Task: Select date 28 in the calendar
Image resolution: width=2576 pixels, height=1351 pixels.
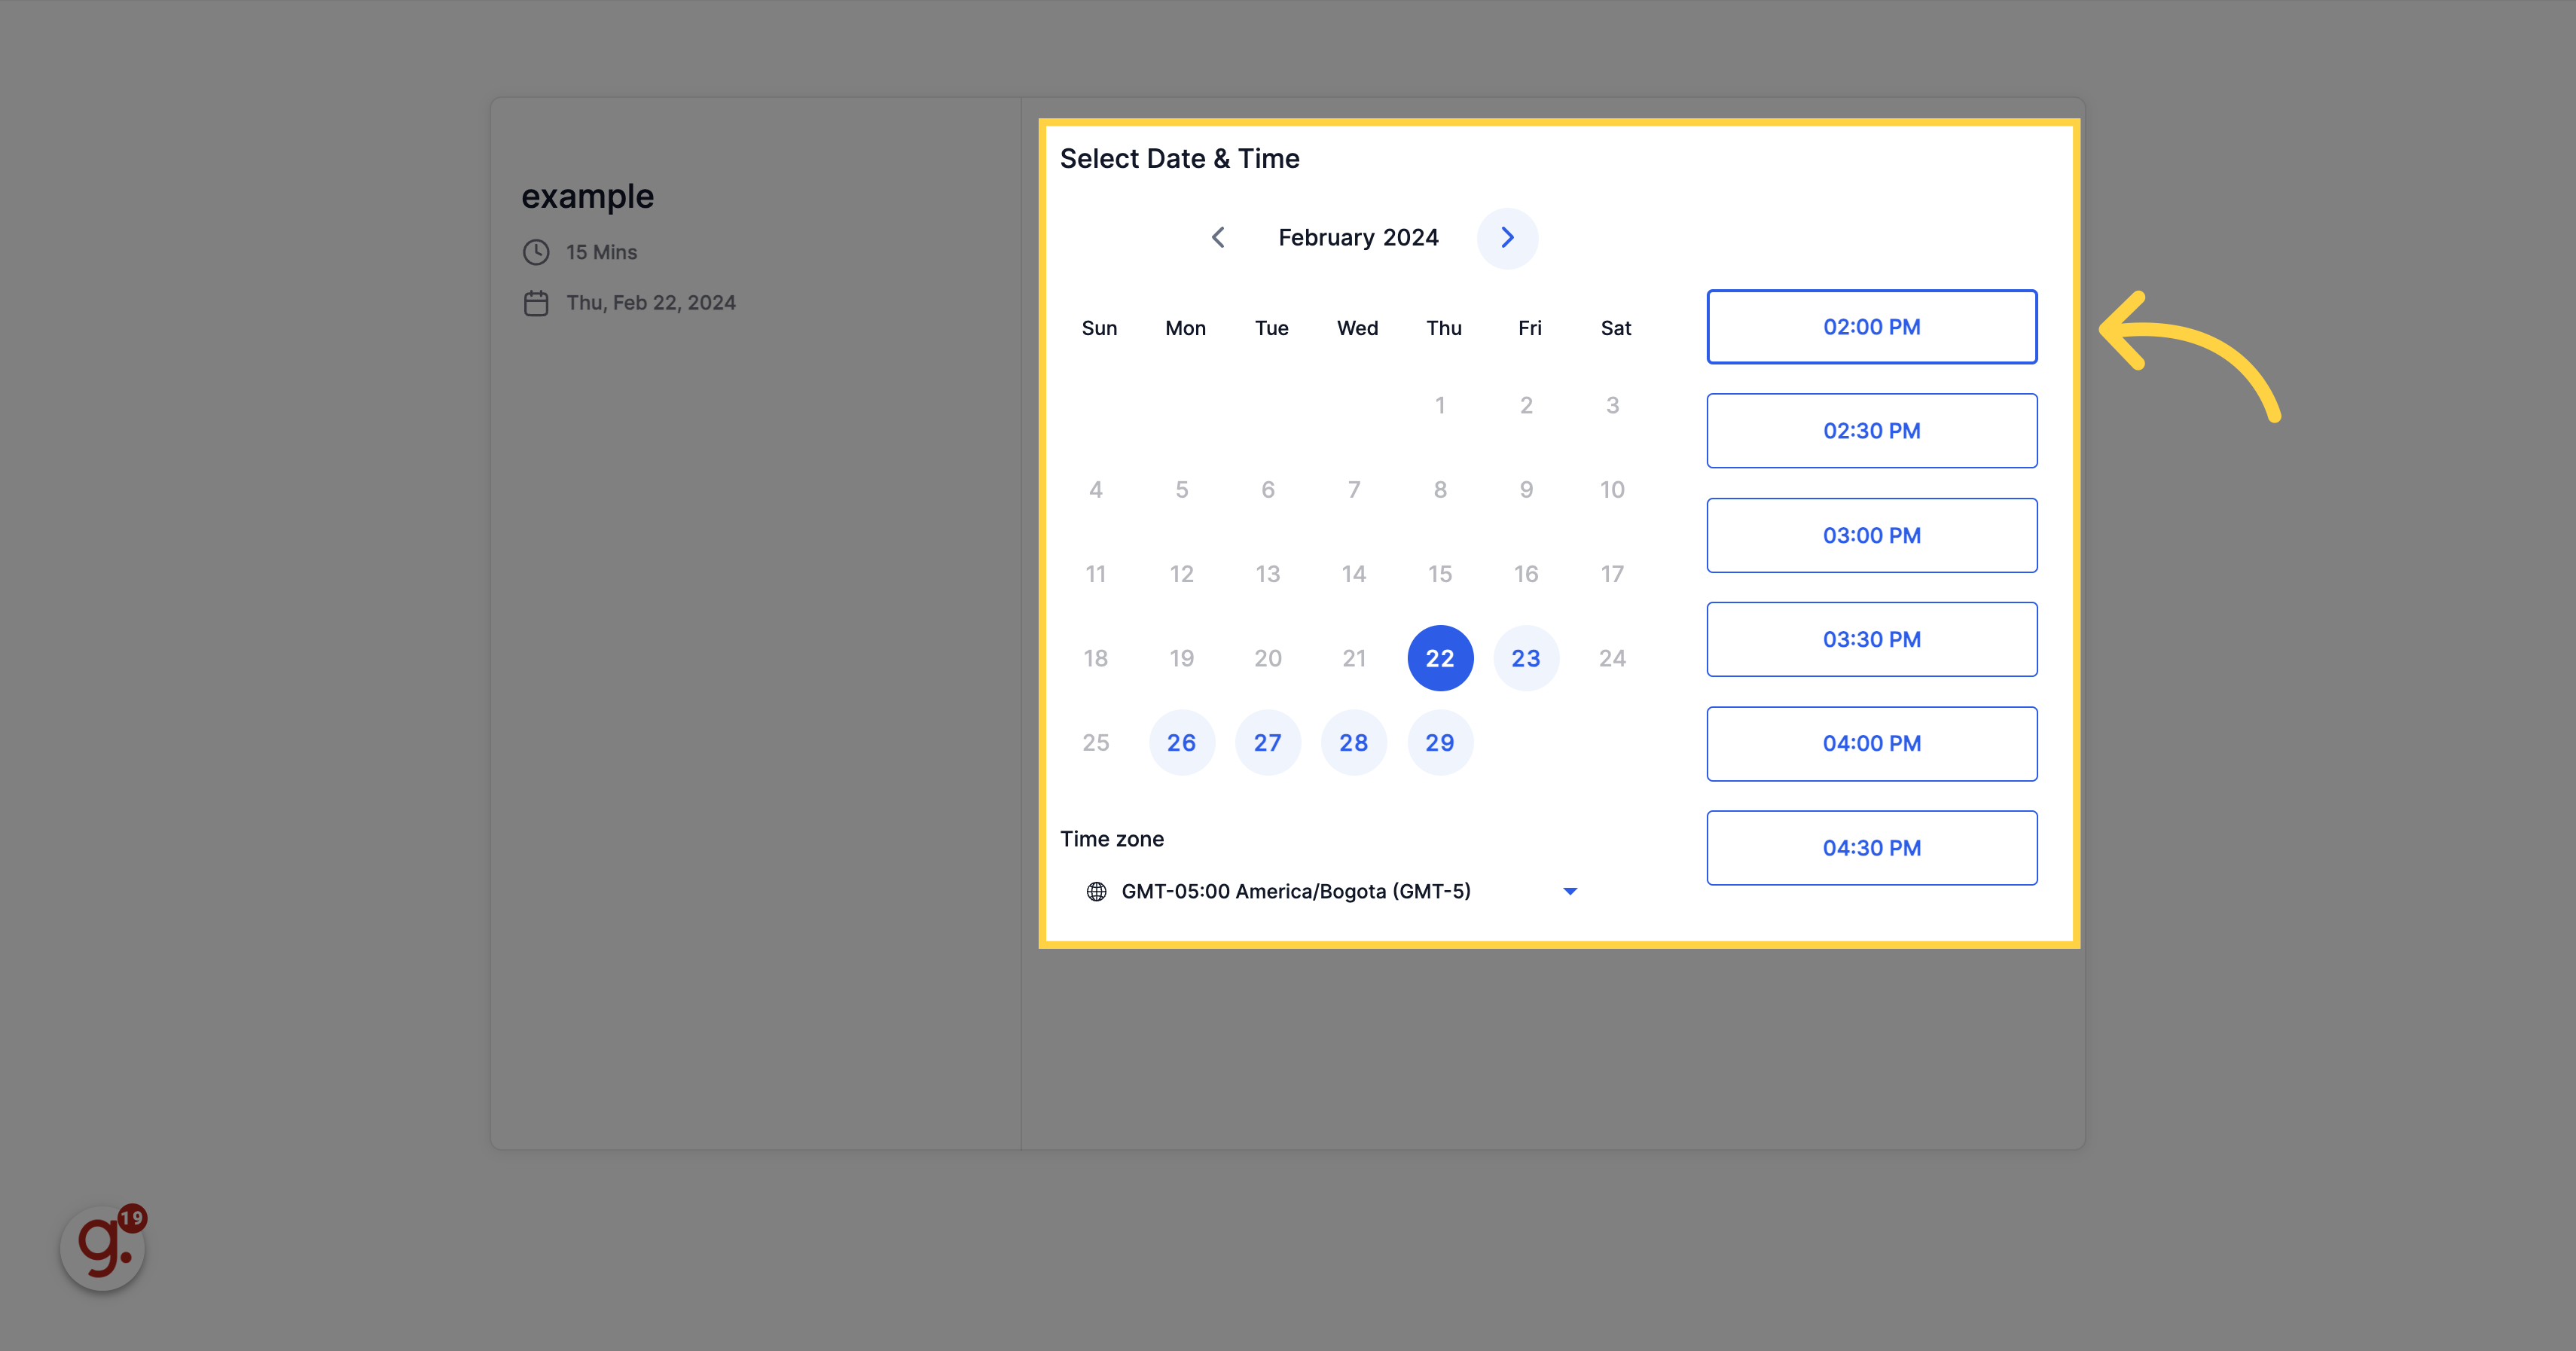Action: (1354, 742)
